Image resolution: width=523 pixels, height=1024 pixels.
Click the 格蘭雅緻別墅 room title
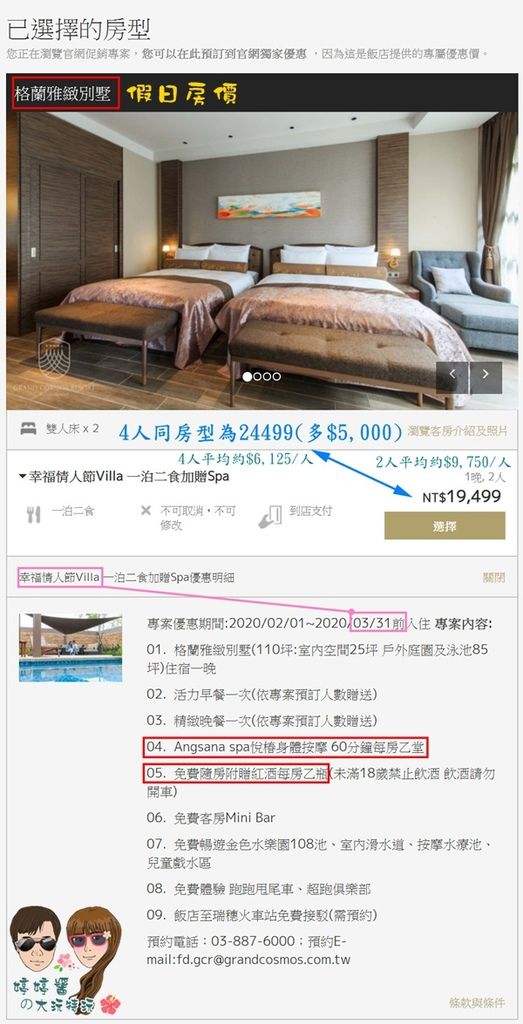click(63, 95)
